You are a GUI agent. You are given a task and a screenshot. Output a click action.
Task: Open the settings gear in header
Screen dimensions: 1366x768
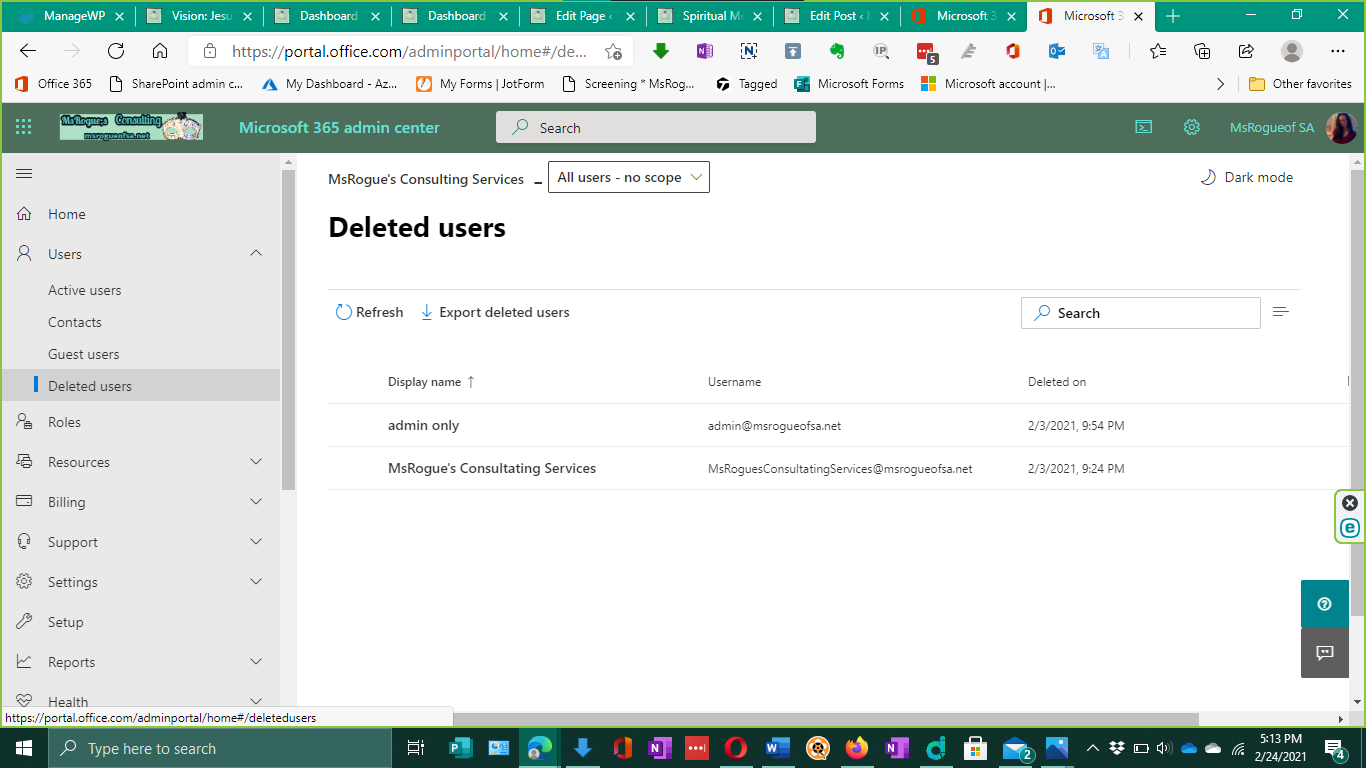coord(1191,127)
